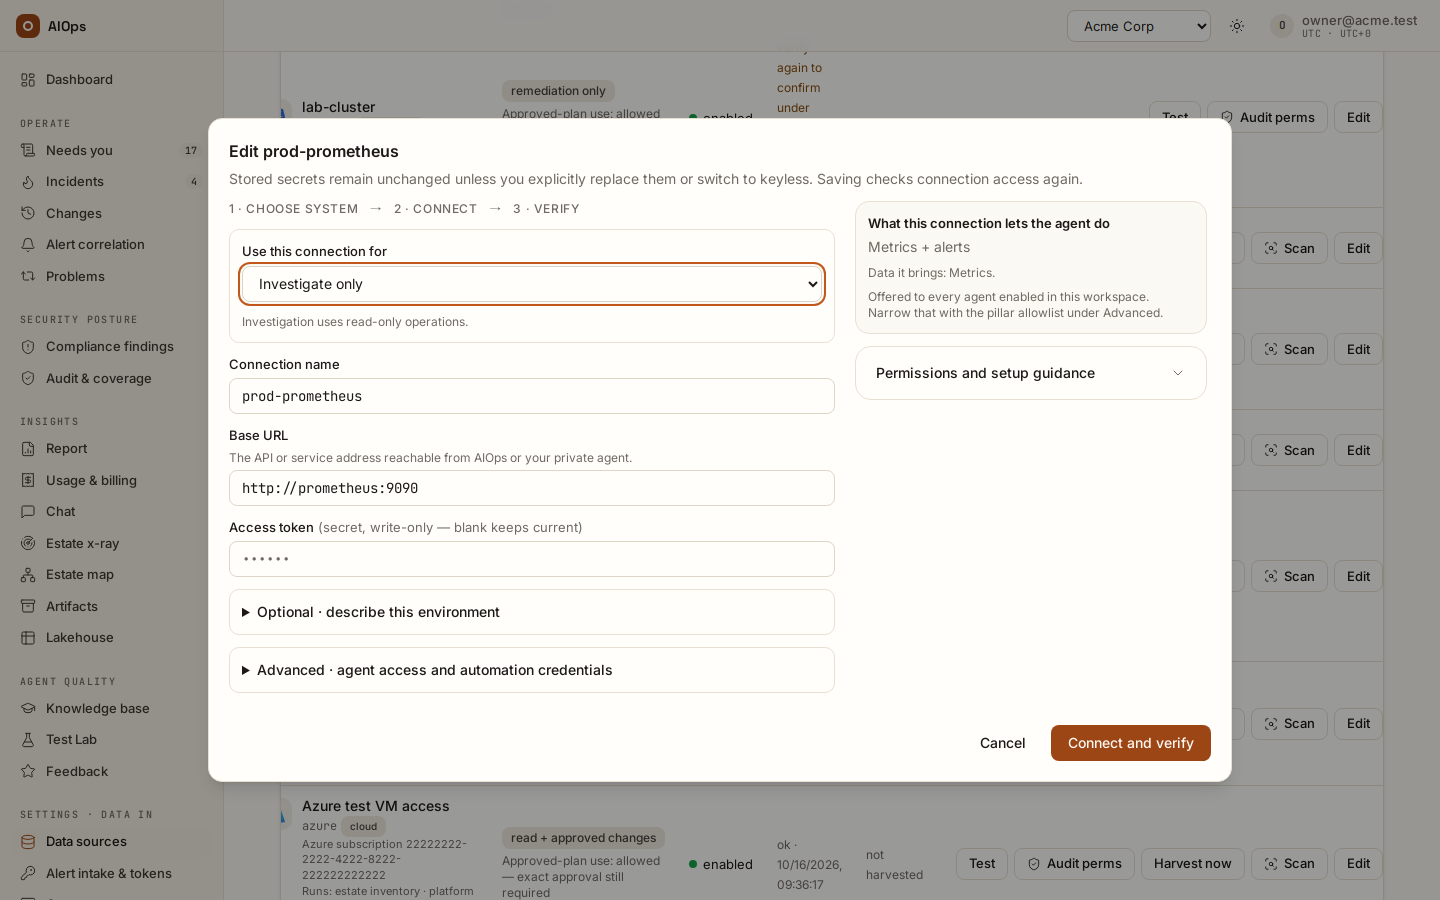The width and height of the screenshot is (1440, 900).
Task: Expand Optional describe this environment section
Action: tap(532, 612)
